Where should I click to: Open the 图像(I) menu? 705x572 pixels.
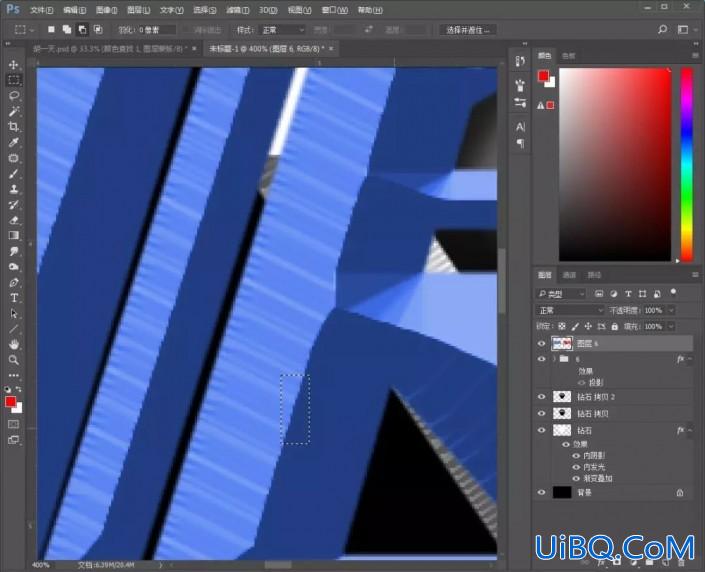pos(107,10)
